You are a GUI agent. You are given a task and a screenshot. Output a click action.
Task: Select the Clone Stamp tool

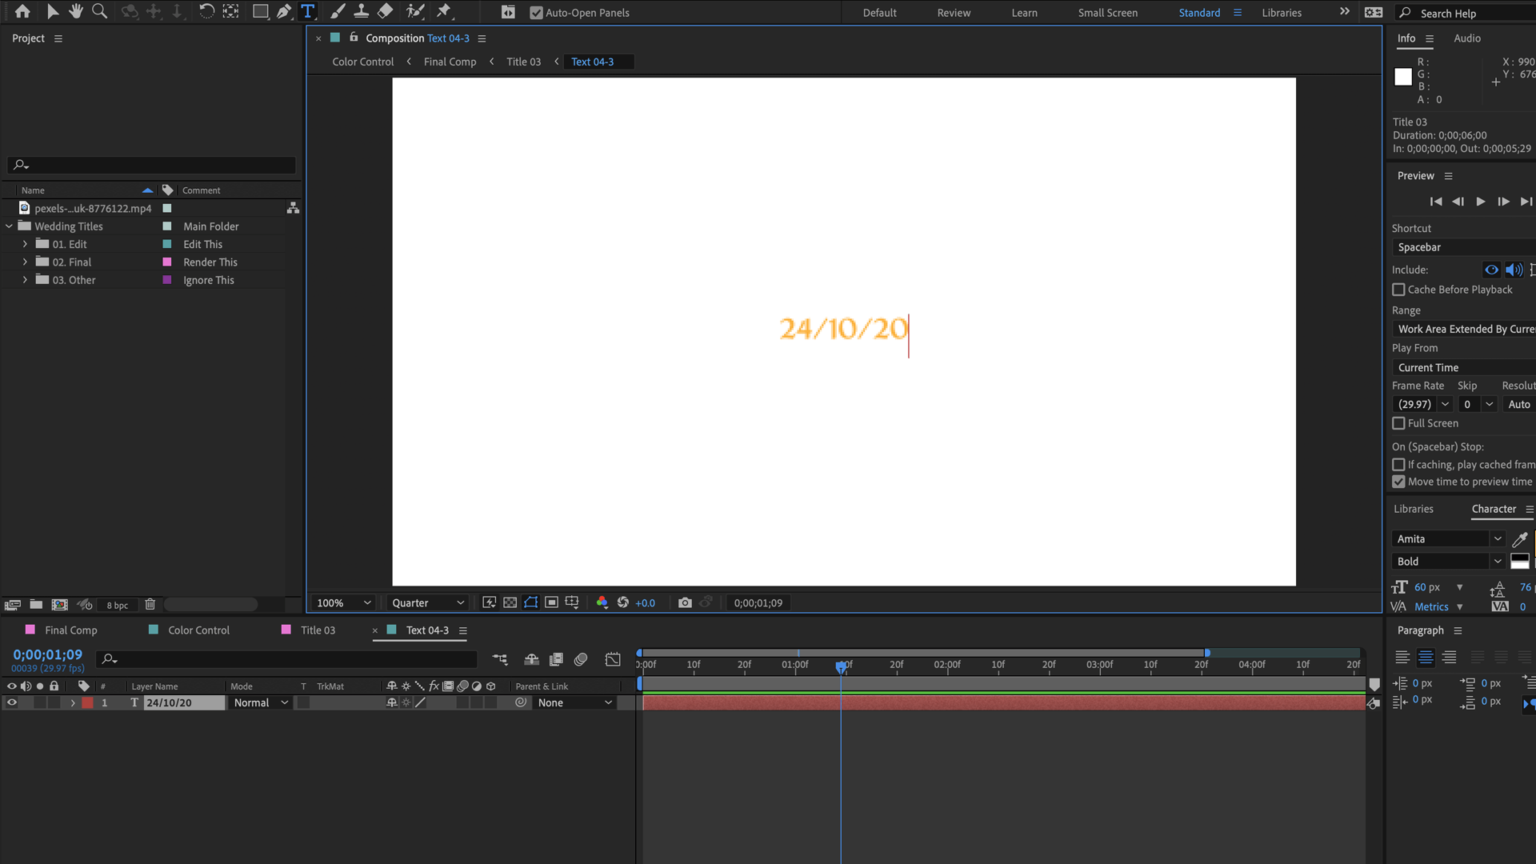click(x=361, y=11)
